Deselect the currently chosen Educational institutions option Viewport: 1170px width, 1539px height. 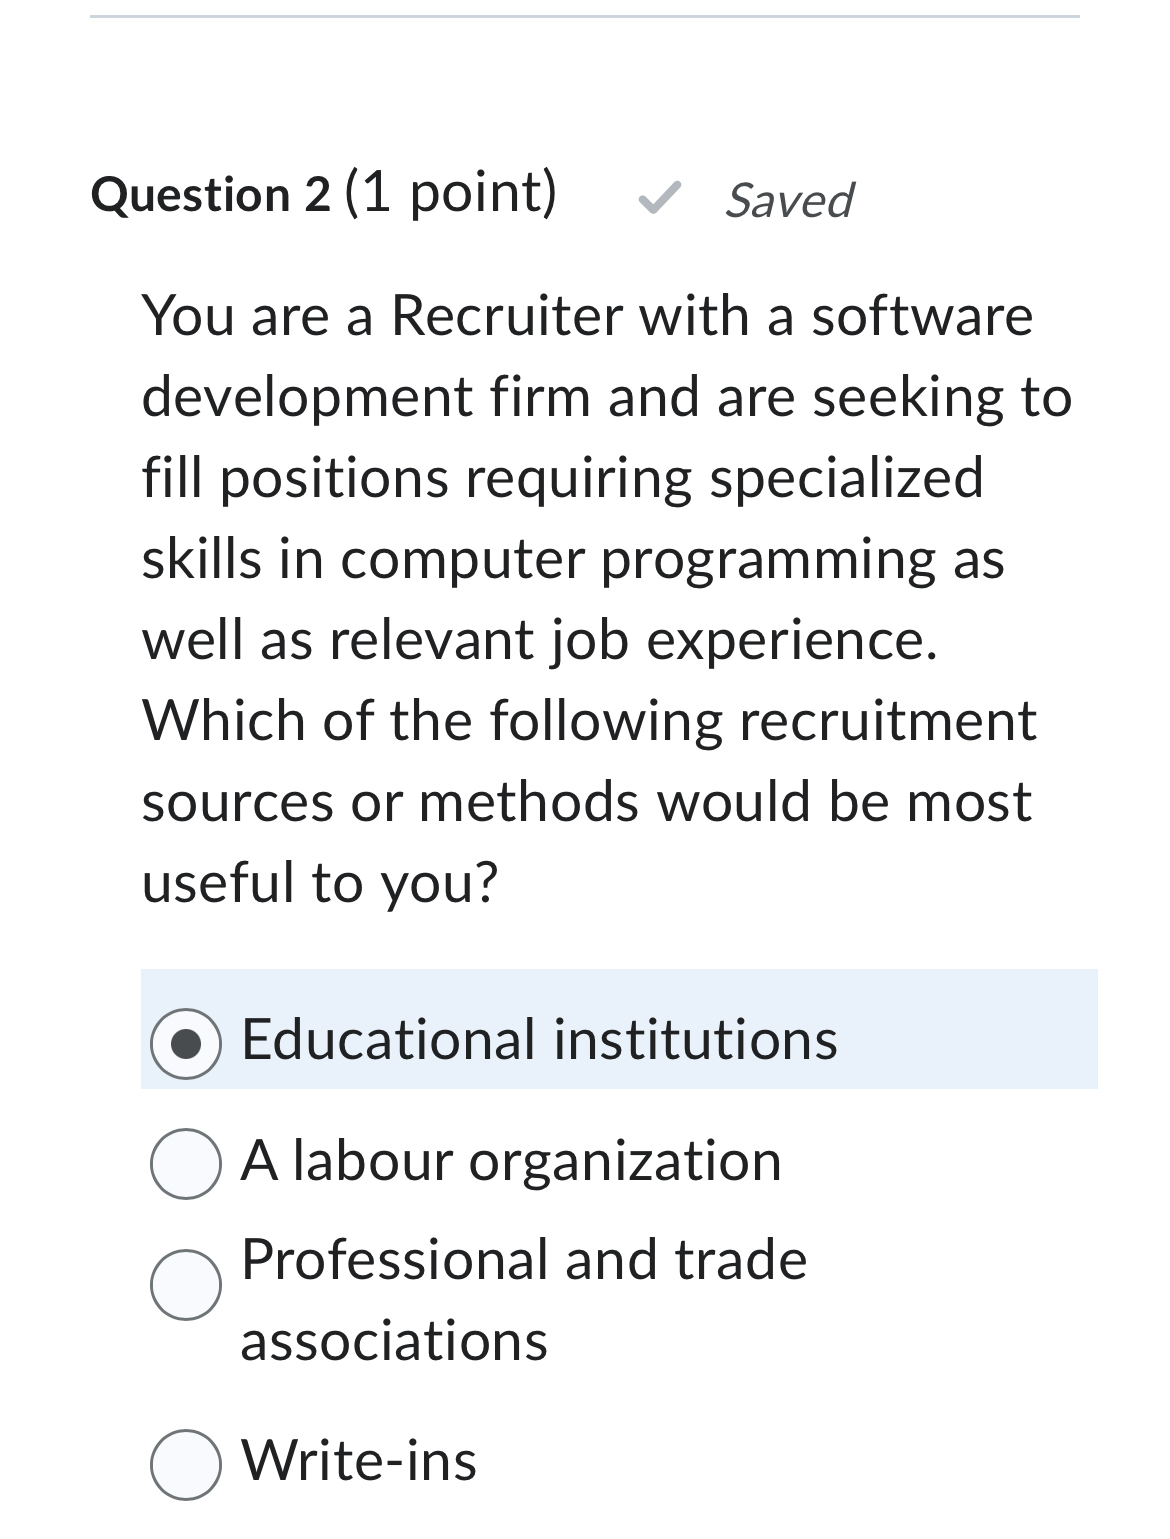pyautogui.click(x=186, y=1042)
